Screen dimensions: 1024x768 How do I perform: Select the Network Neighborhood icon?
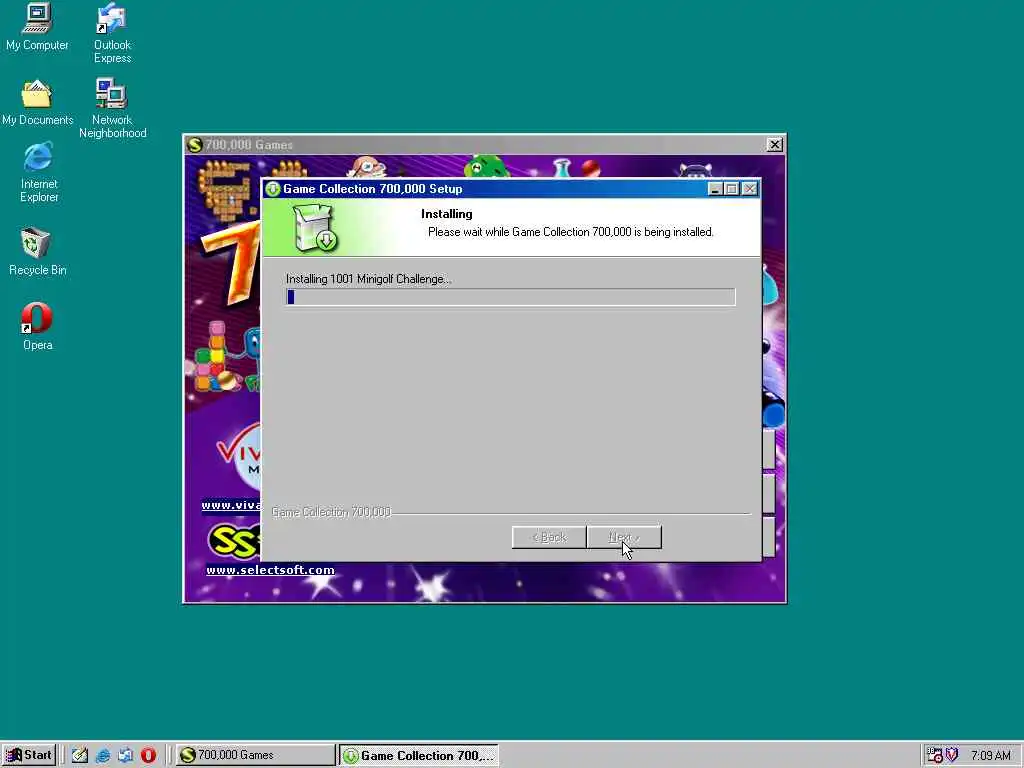click(112, 108)
